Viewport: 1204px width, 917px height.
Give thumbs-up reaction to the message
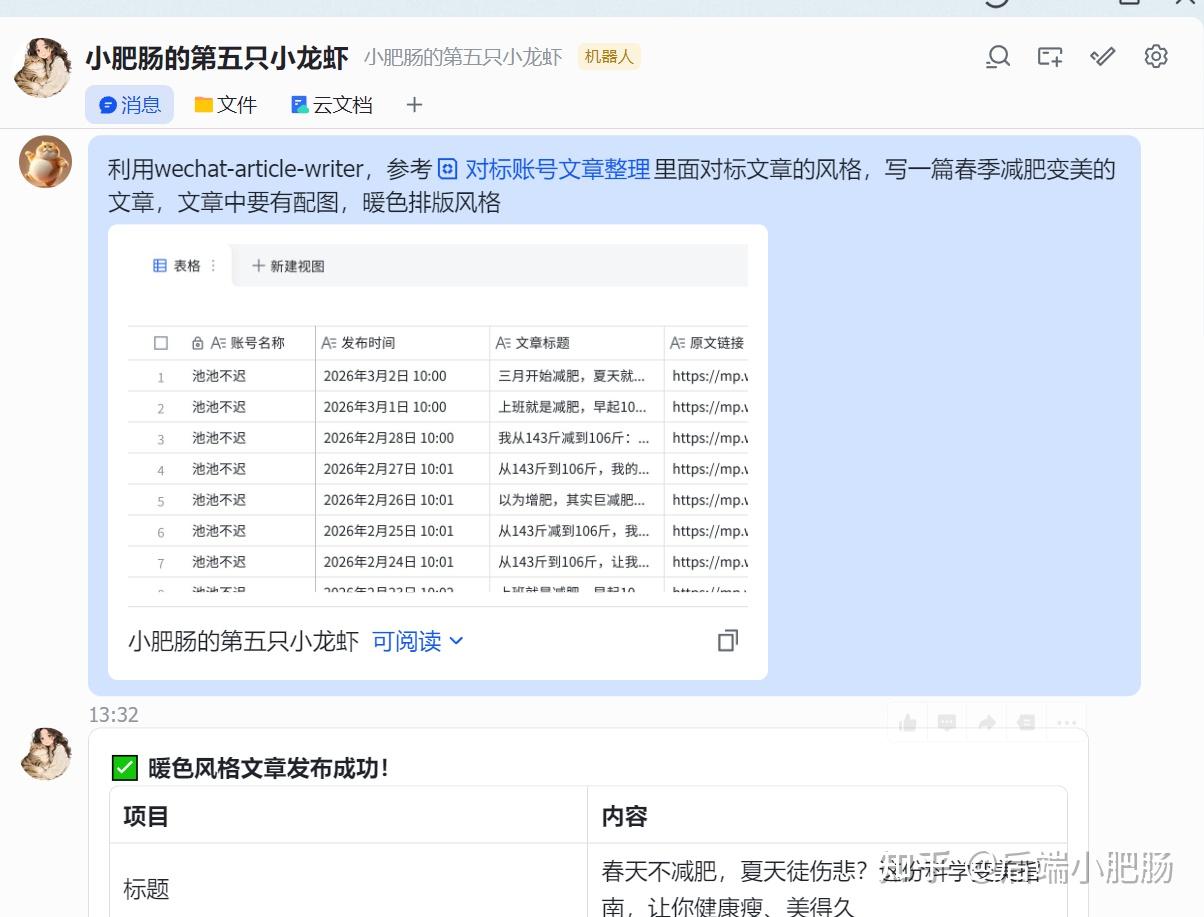(x=908, y=722)
